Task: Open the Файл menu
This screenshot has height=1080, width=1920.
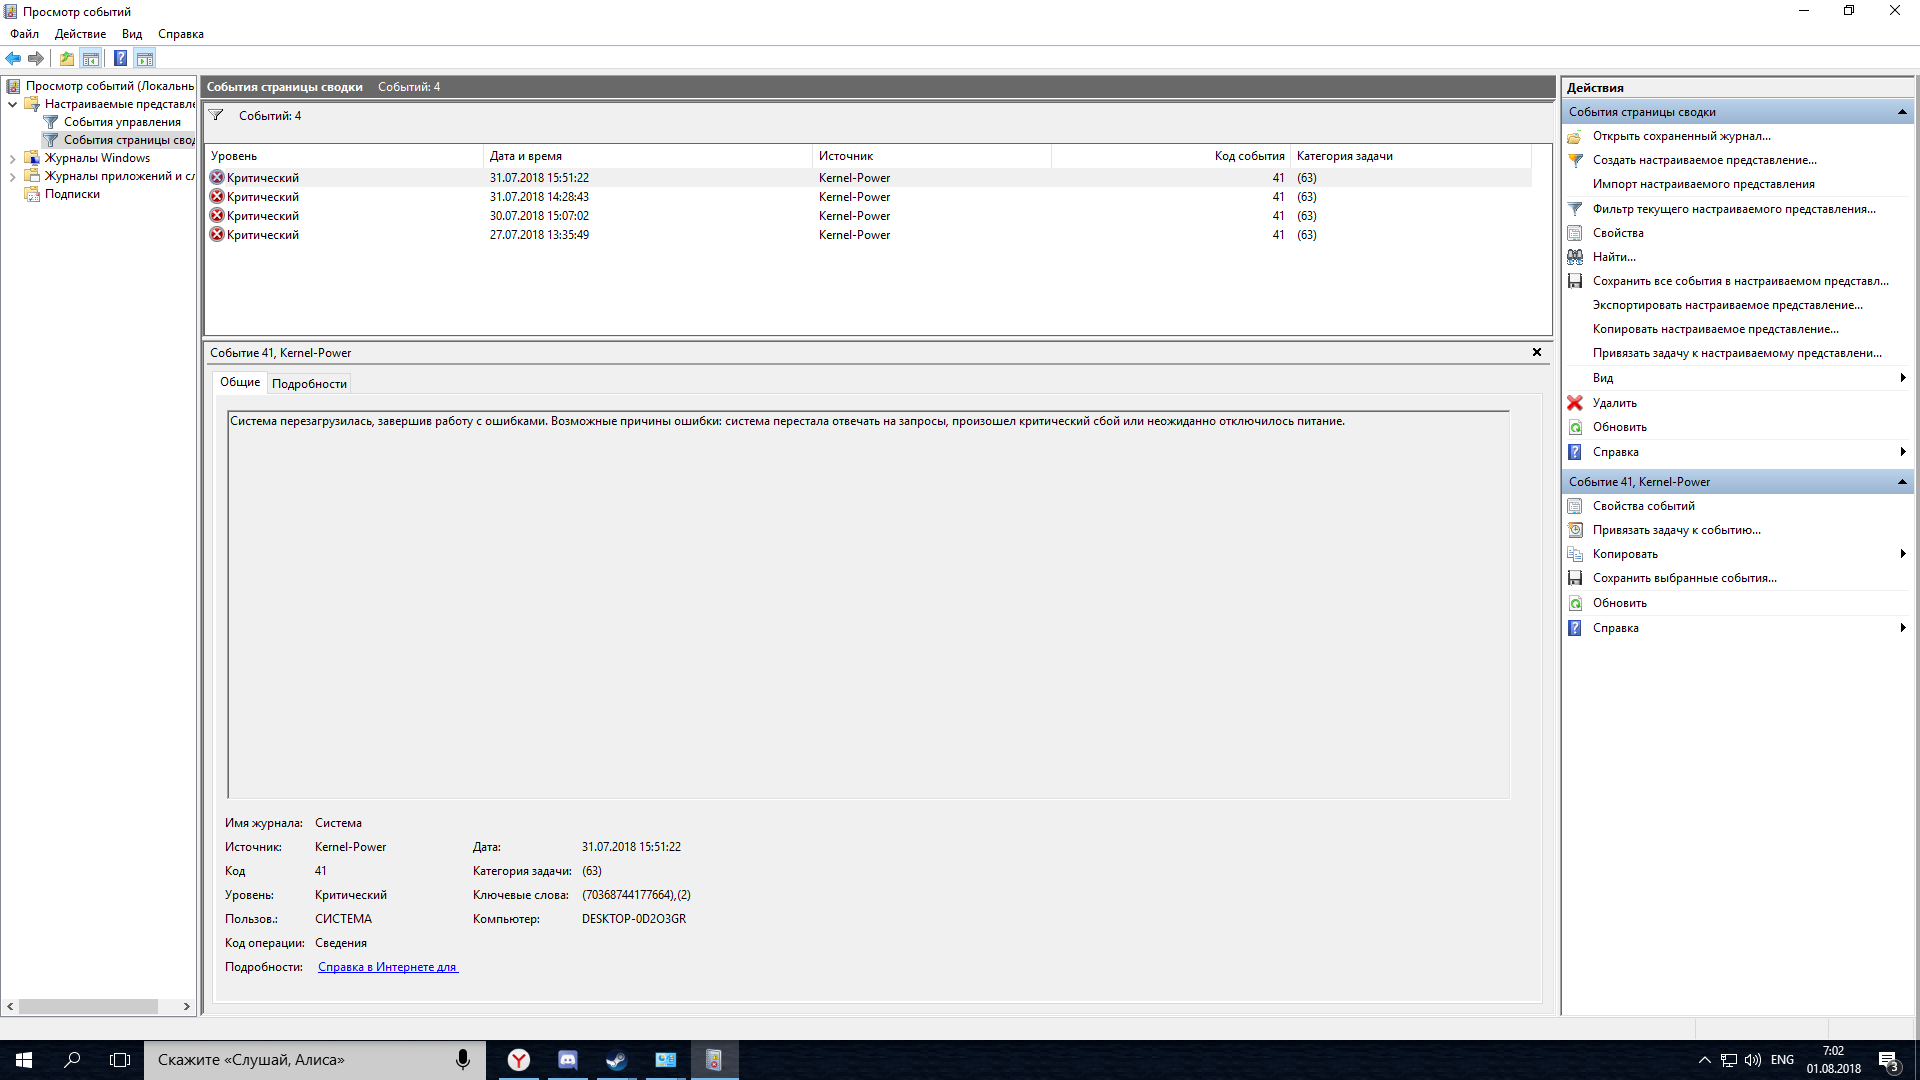Action: point(22,33)
